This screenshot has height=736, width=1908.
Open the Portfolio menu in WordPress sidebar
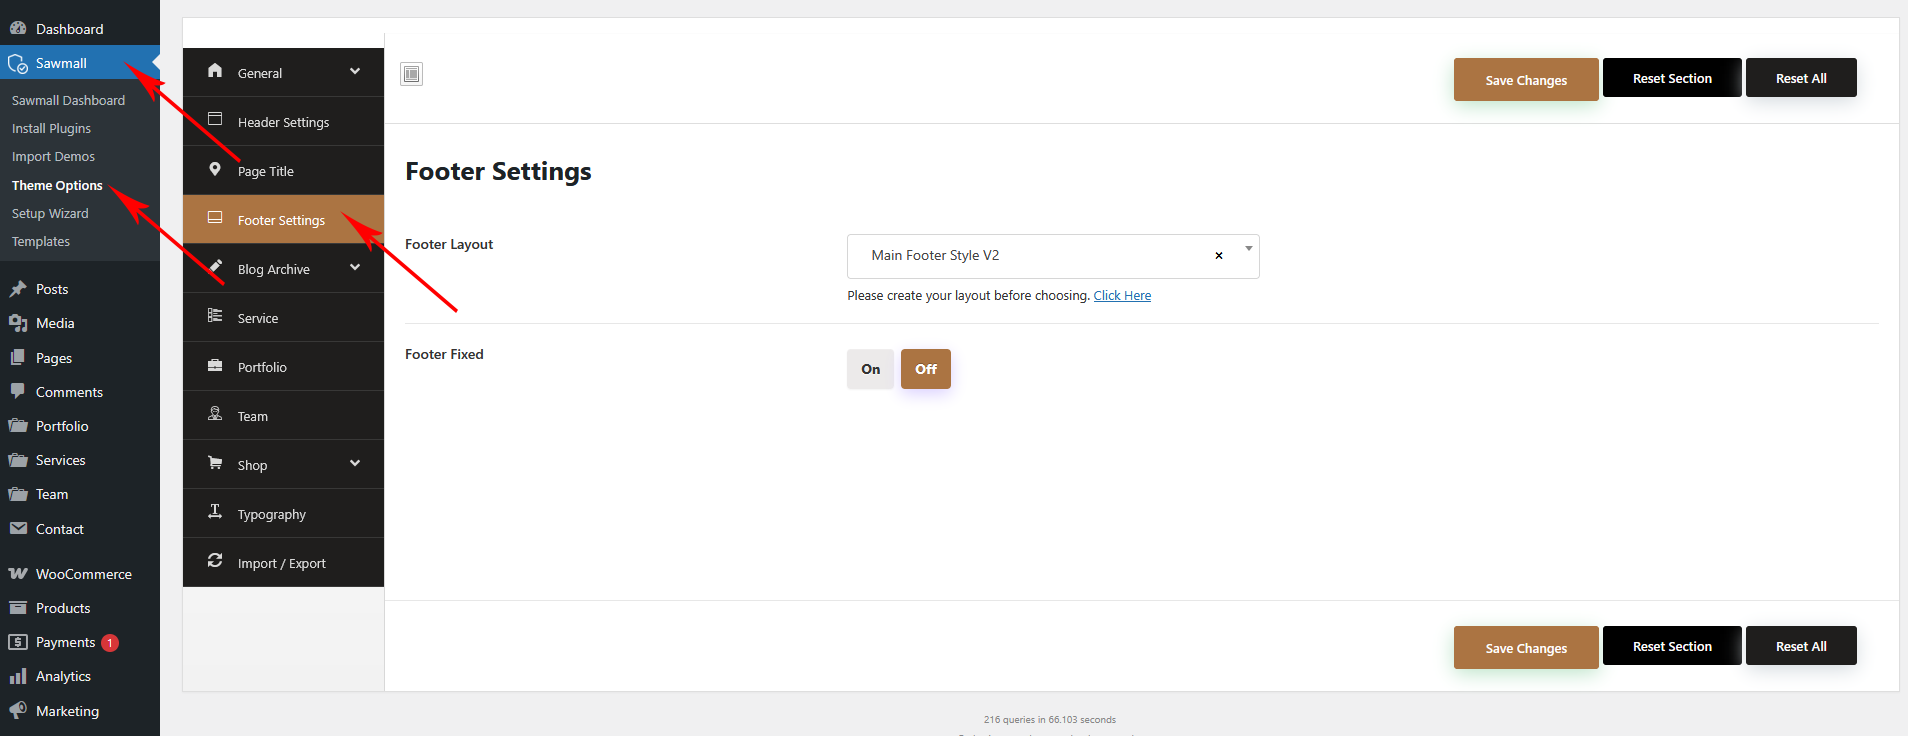(80, 426)
